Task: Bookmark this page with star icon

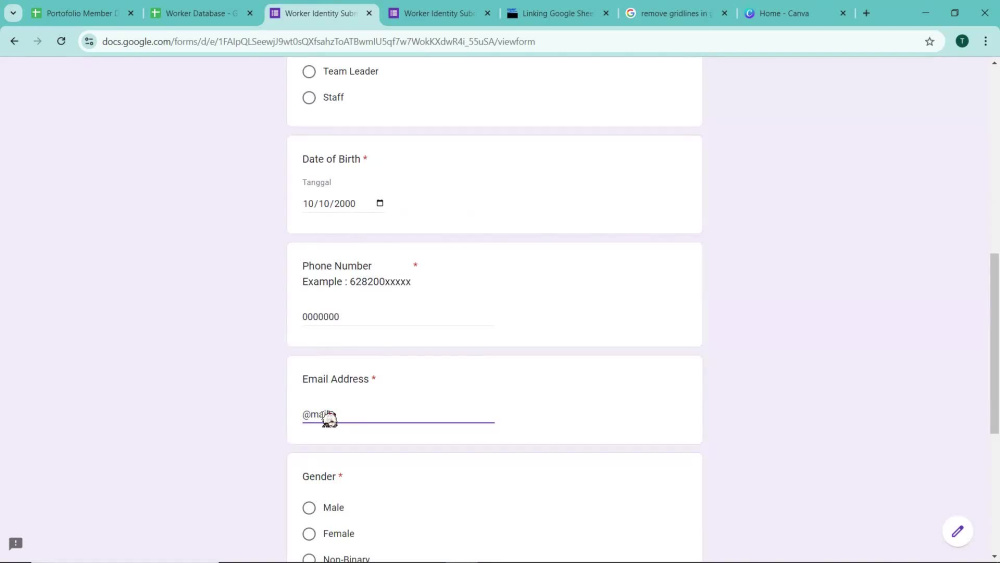Action: [929, 41]
